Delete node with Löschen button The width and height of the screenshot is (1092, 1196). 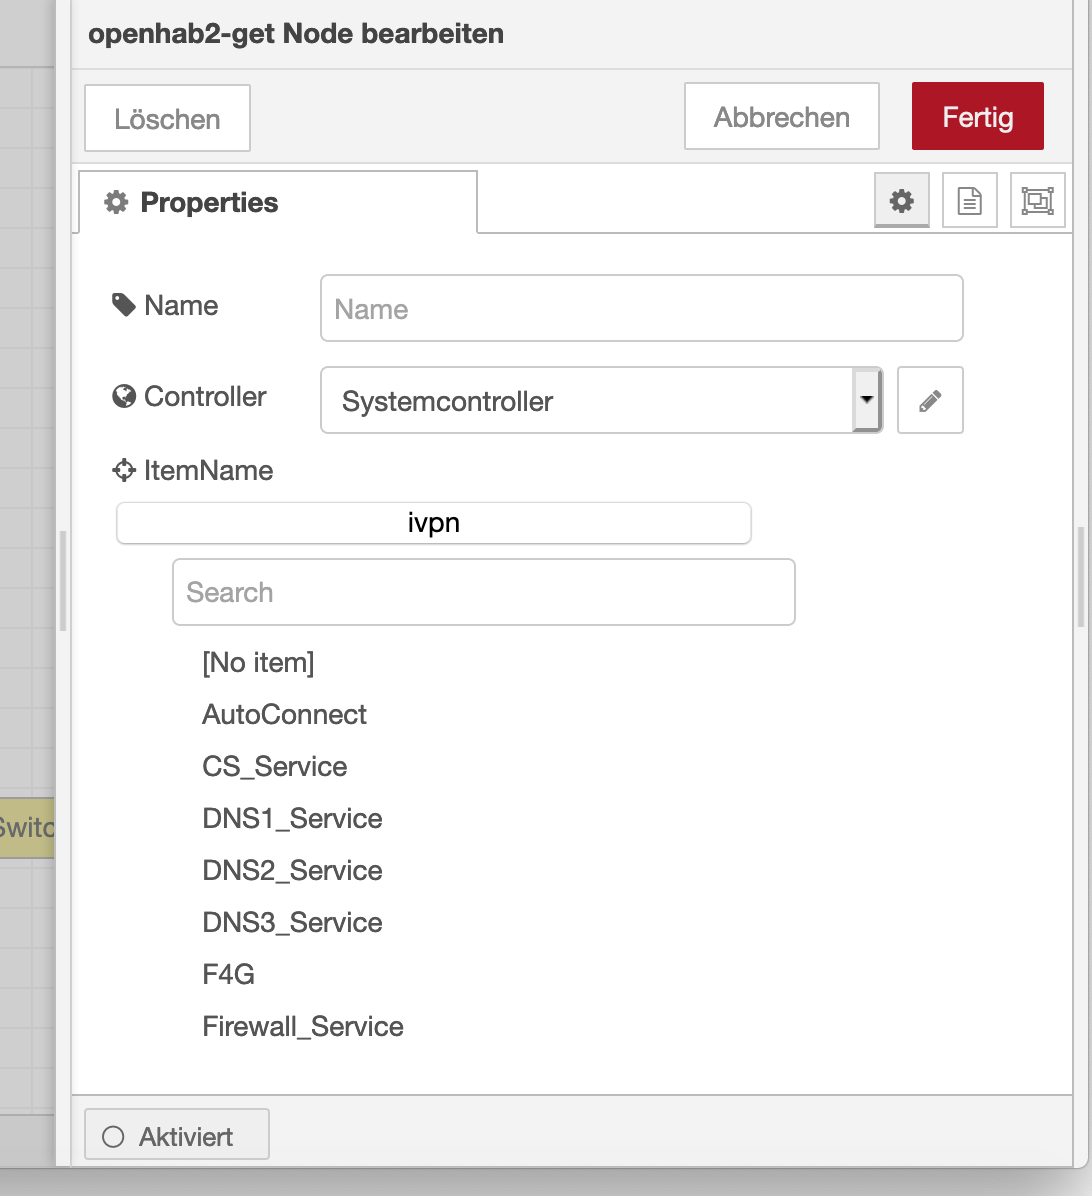(x=167, y=119)
